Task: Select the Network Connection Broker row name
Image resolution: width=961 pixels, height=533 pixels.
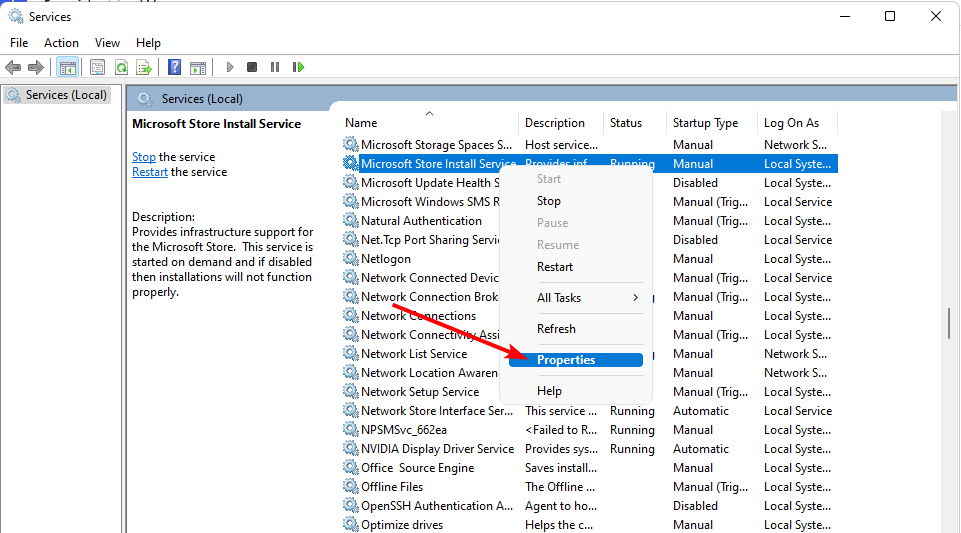Action: tap(430, 297)
